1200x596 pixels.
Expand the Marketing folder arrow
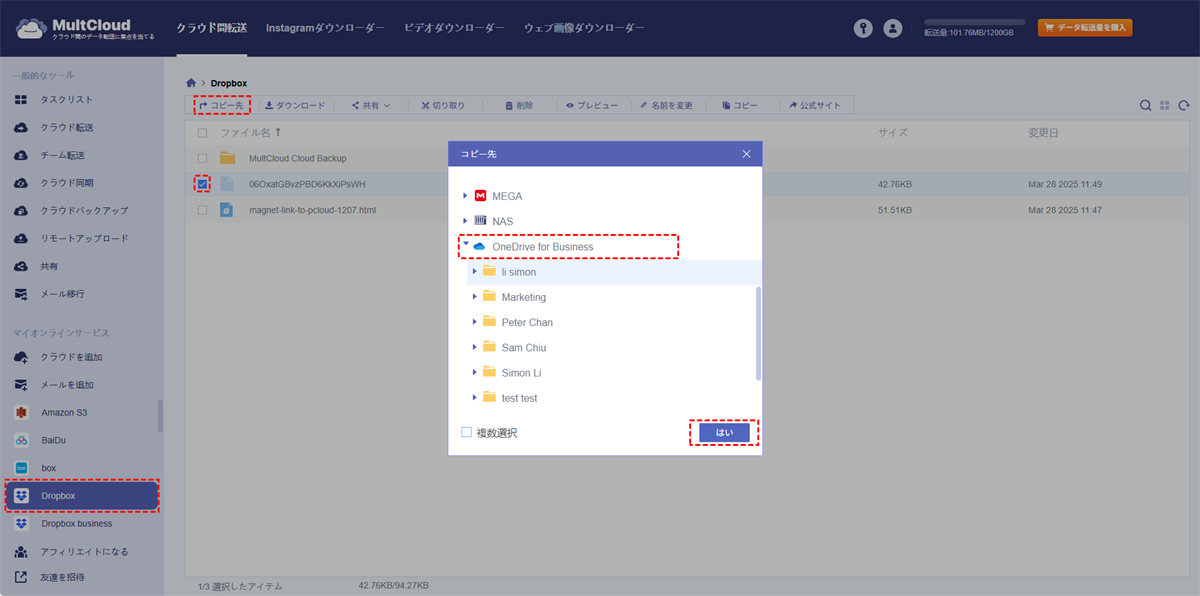pyautogui.click(x=475, y=297)
